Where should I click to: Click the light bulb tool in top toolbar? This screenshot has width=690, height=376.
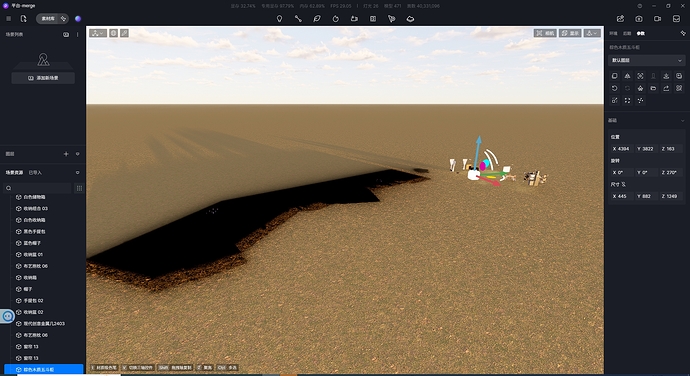[x=279, y=18]
